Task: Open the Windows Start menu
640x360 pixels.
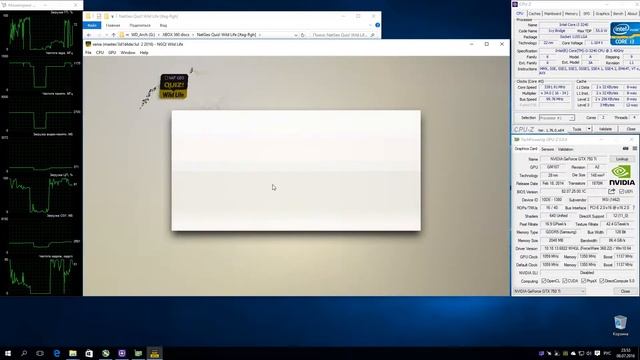Action: 8,353
